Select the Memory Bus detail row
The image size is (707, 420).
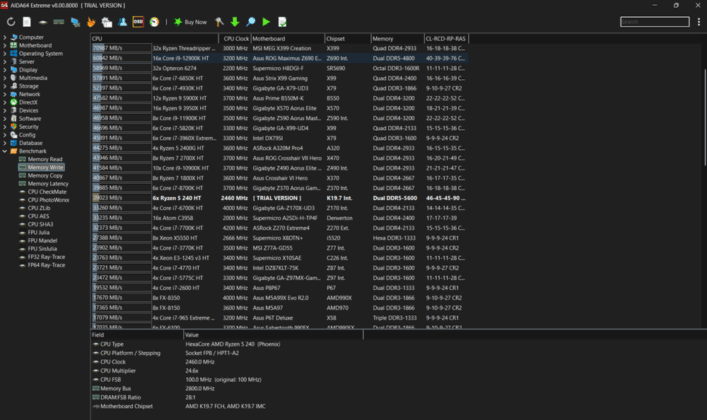tap(225, 388)
